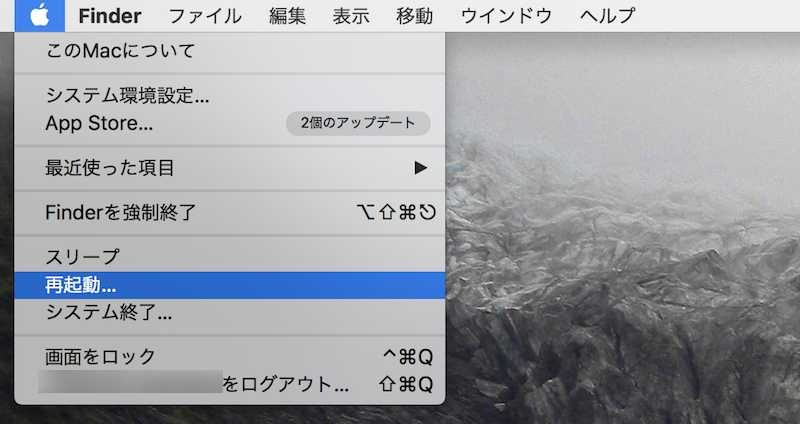The width and height of the screenshot is (800, 424).
Task: Choose スリープ to sleep the Mac
Action: tap(82, 258)
